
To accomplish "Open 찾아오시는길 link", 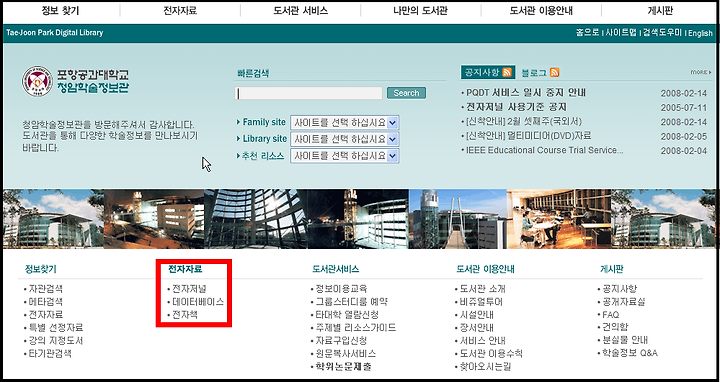I will [x=485, y=366].
